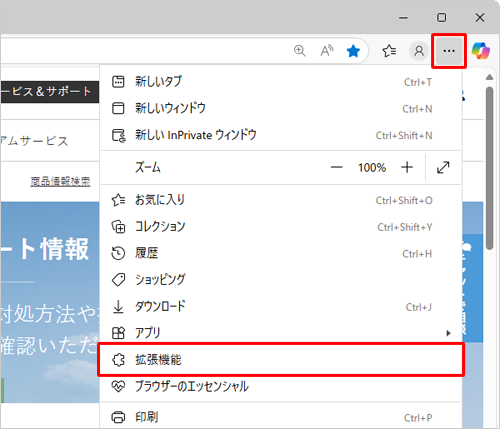Open the profile account icon

(x=419, y=51)
